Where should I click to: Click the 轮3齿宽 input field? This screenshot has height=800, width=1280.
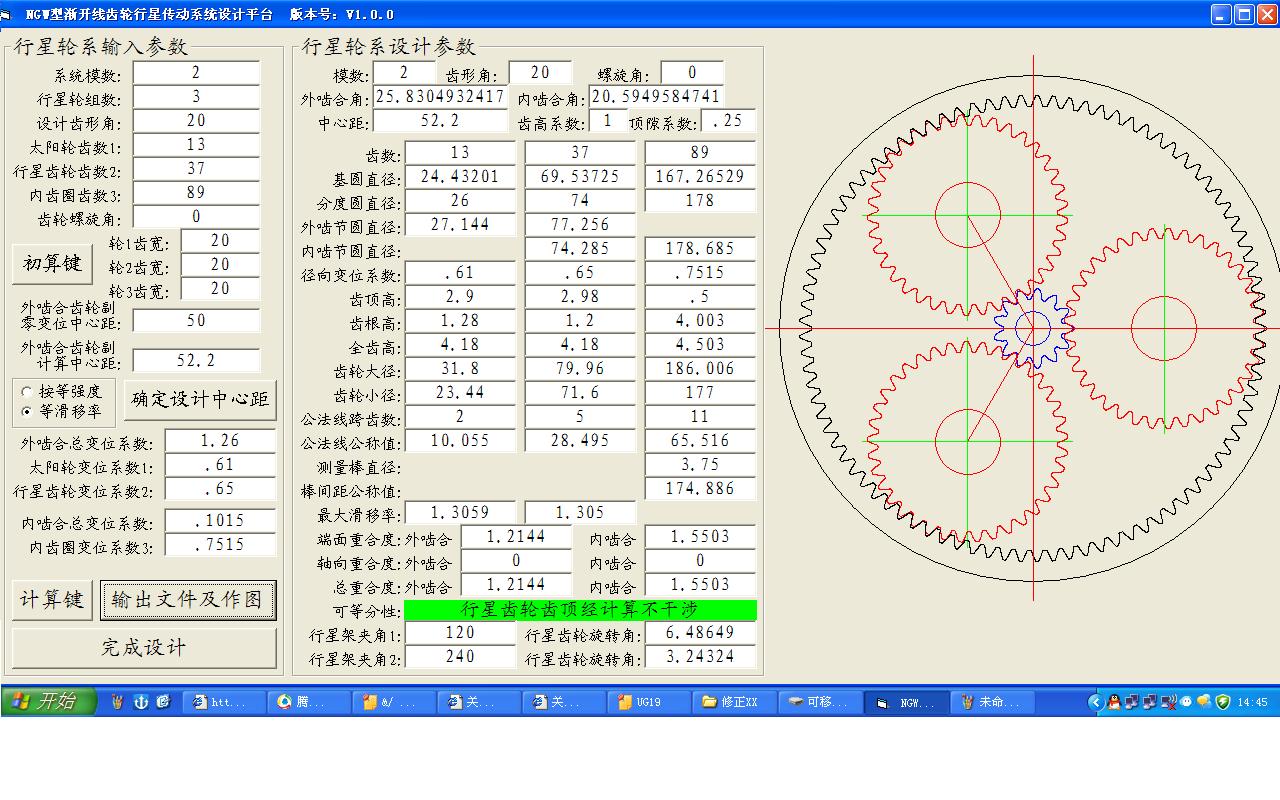tap(220, 289)
